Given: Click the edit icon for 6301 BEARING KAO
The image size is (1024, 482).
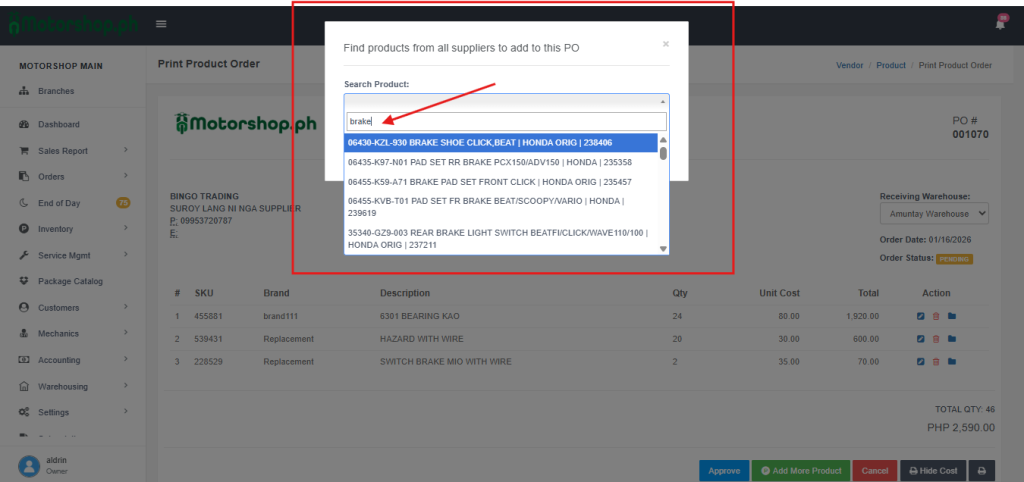Looking at the screenshot, I should 920,316.
